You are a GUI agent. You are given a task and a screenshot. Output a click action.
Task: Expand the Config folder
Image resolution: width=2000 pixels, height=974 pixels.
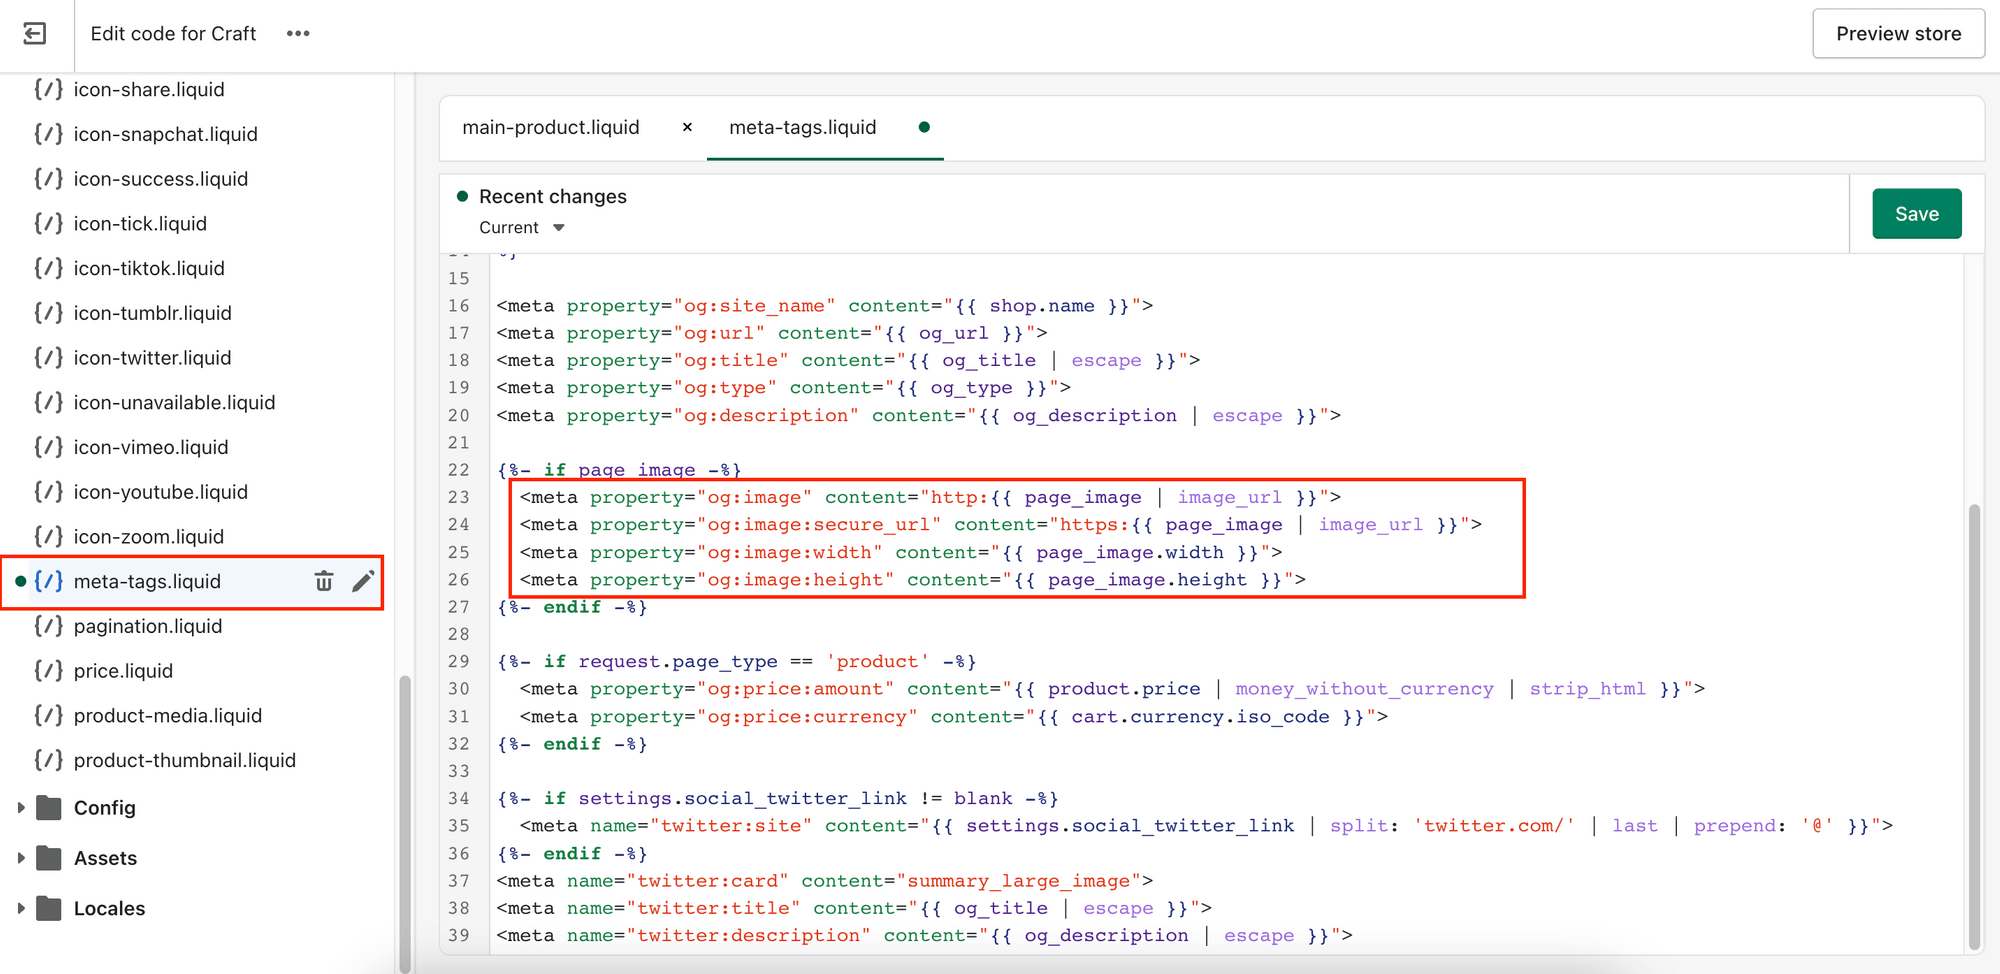click(x=22, y=807)
